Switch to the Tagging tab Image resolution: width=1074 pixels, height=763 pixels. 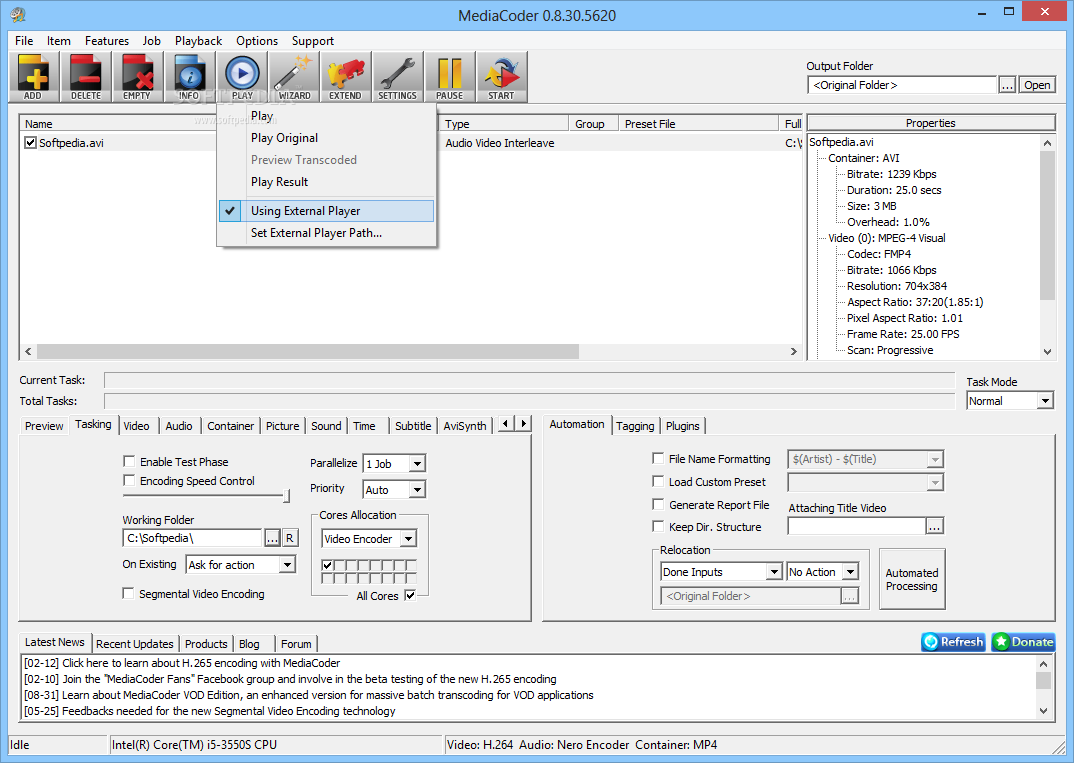[x=635, y=425]
